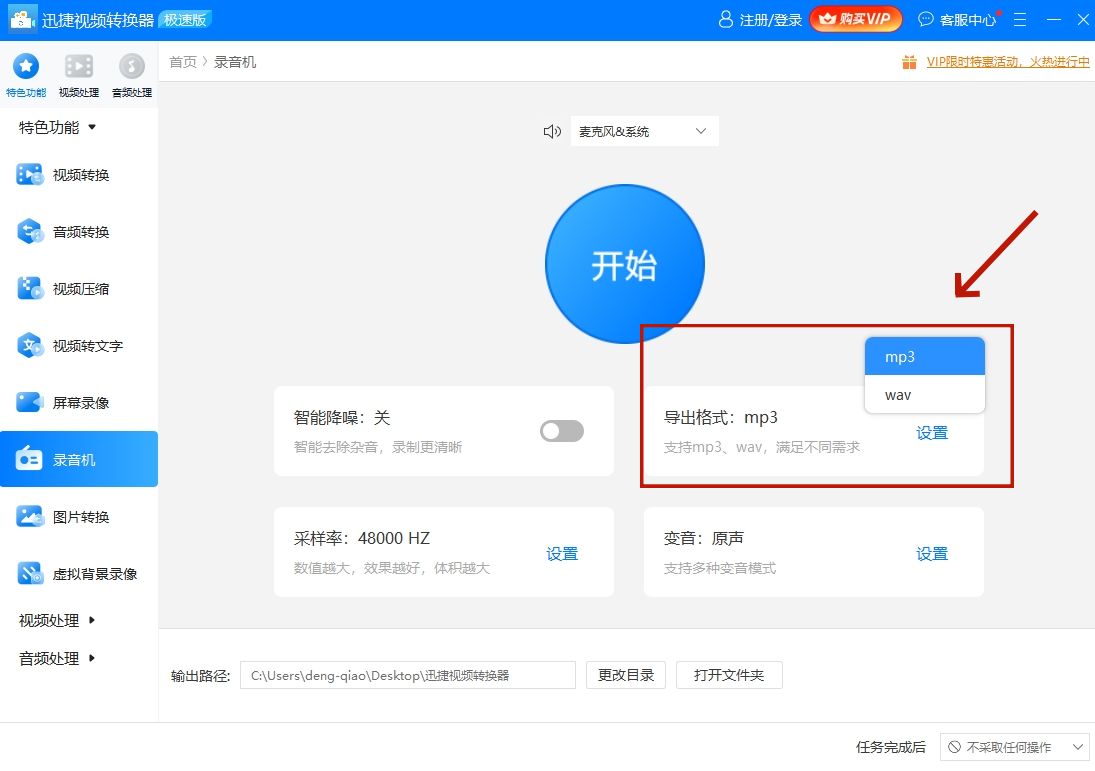Viewport: 1095px width, 771px height.
Task: Click the 视频压缩 sidebar icon
Action: tap(29, 288)
